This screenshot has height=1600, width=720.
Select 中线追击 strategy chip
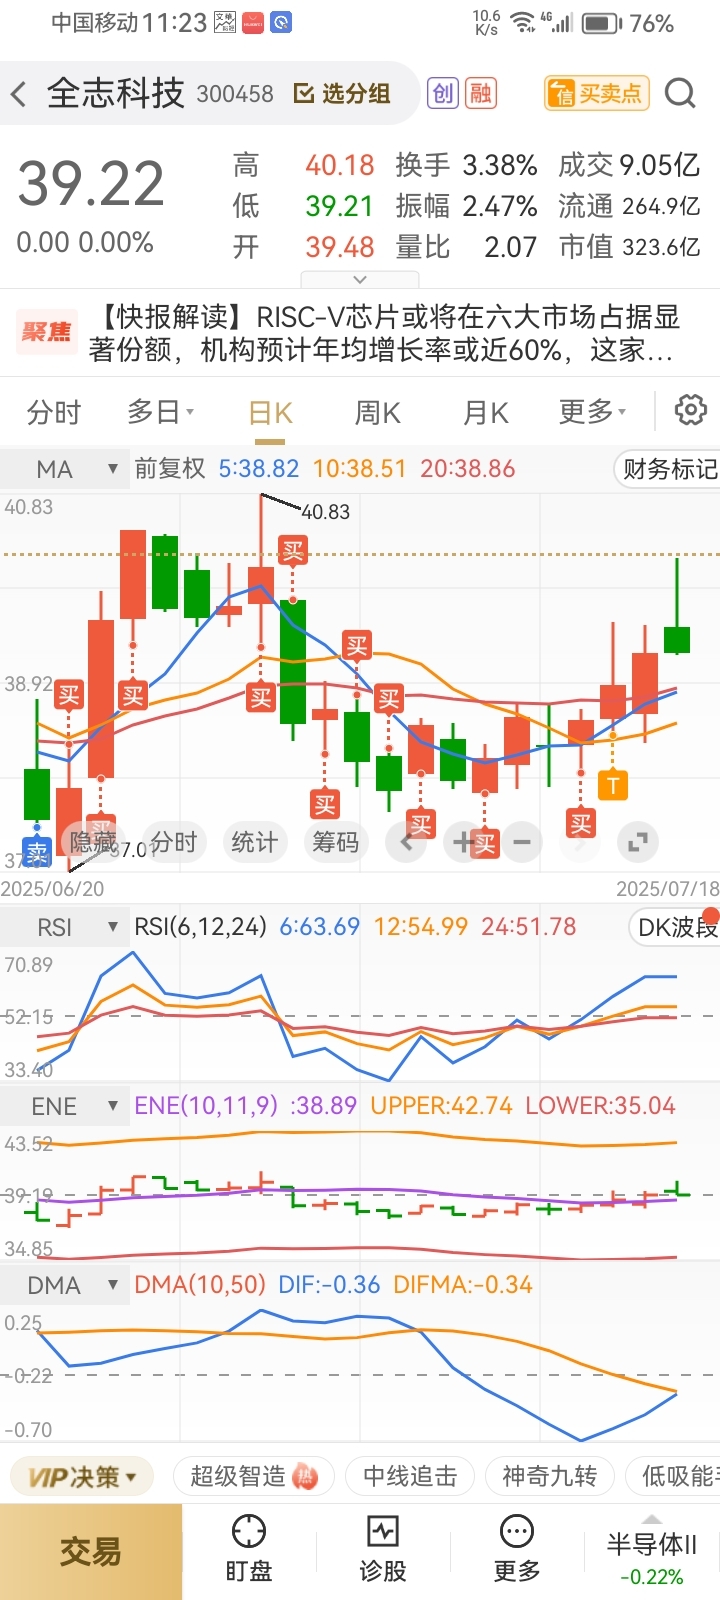(410, 1476)
